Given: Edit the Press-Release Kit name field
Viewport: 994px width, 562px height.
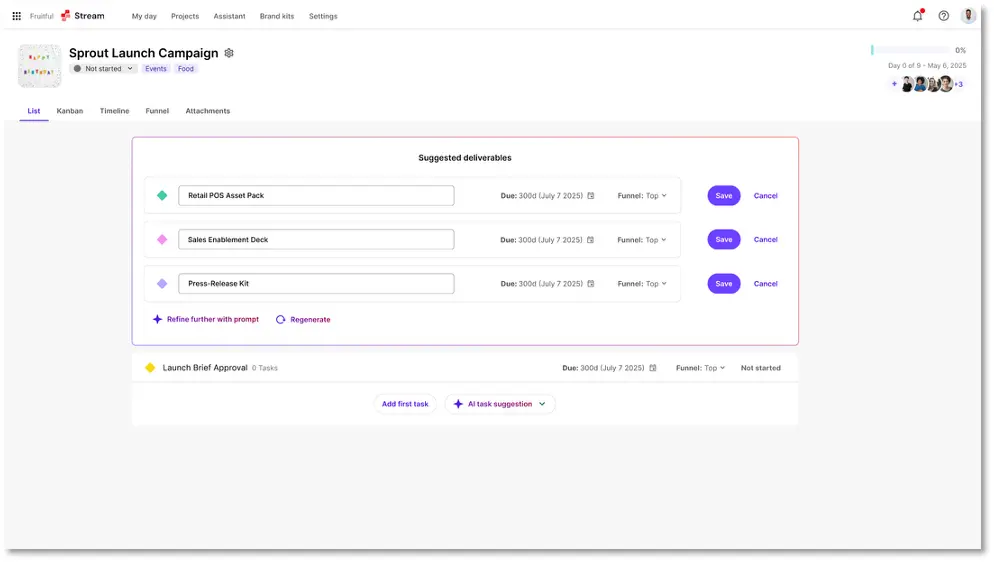Looking at the screenshot, I should 316,284.
